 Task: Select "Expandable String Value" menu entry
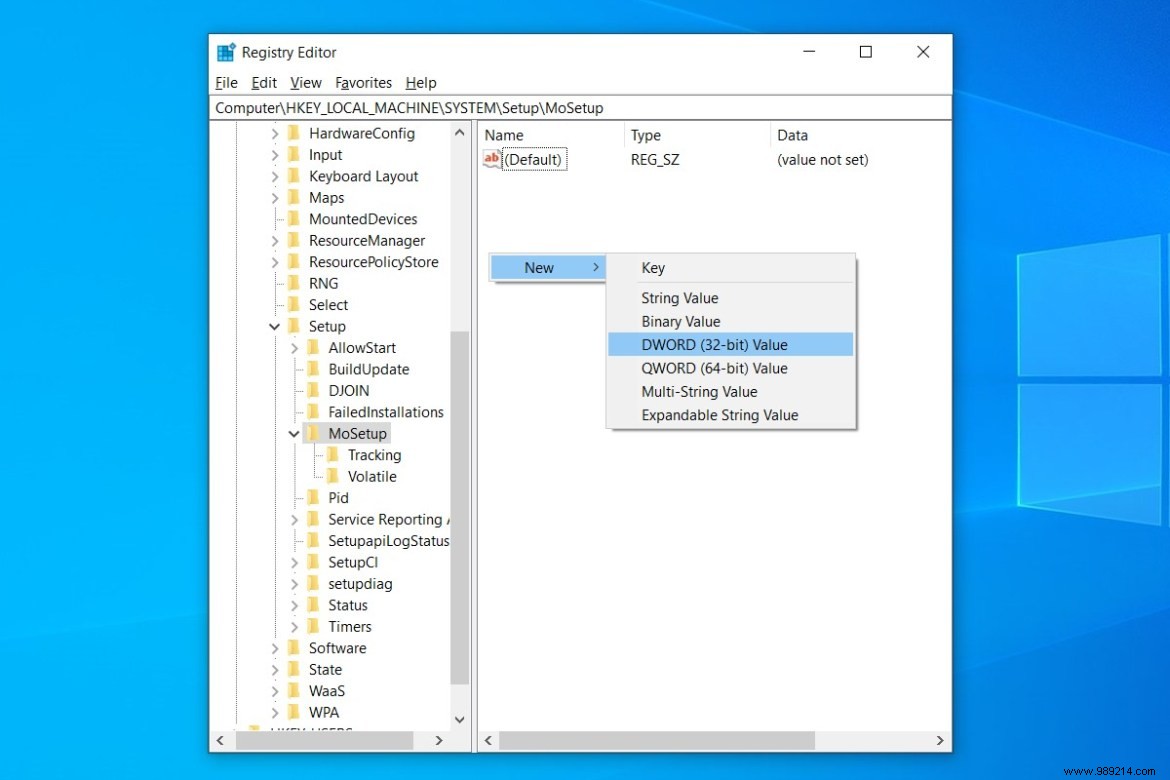tap(719, 415)
